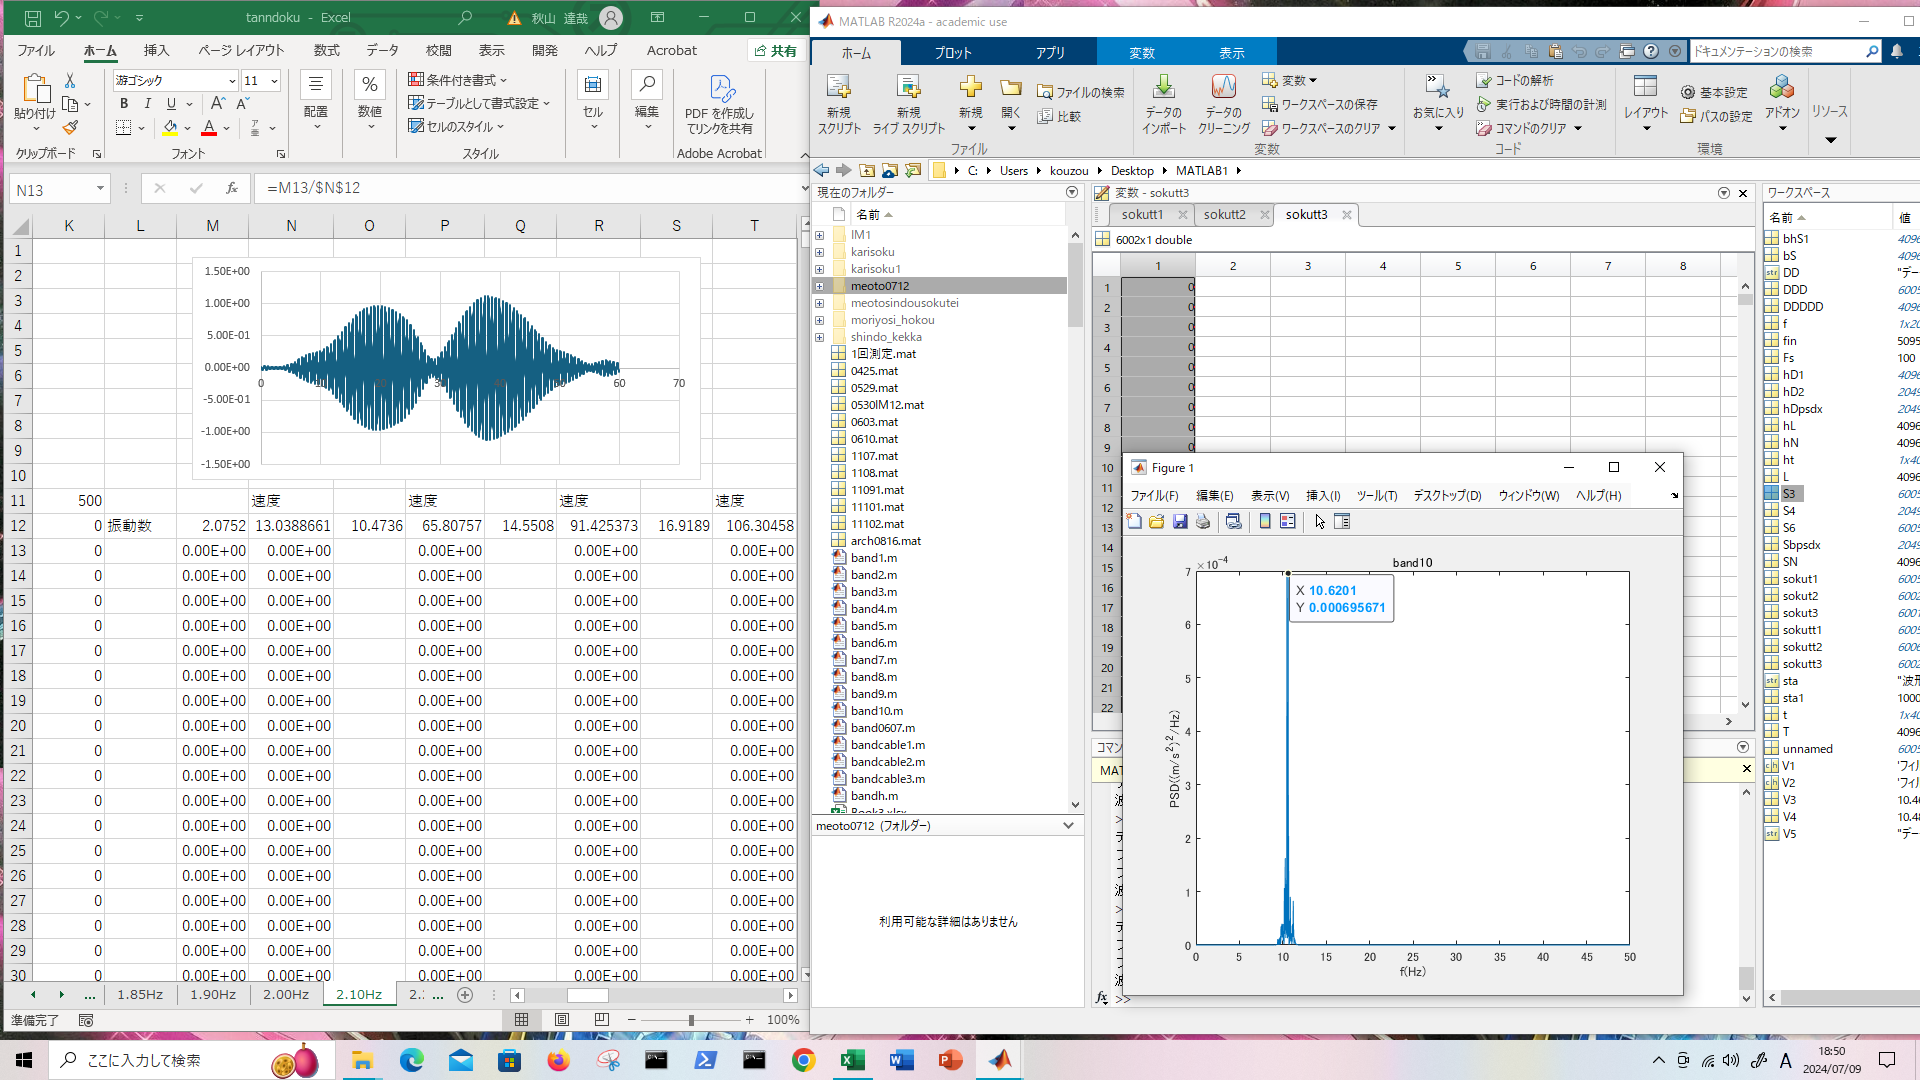Toggle Italic formatting in Excel
Viewport: 1920px width, 1080px height.
point(147,104)
